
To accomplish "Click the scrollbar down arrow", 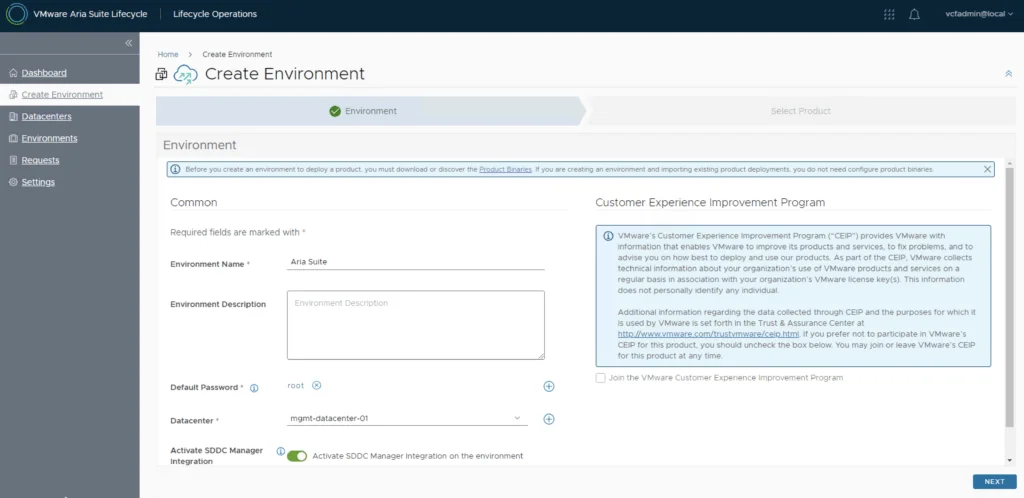I will click(1011, 460).
